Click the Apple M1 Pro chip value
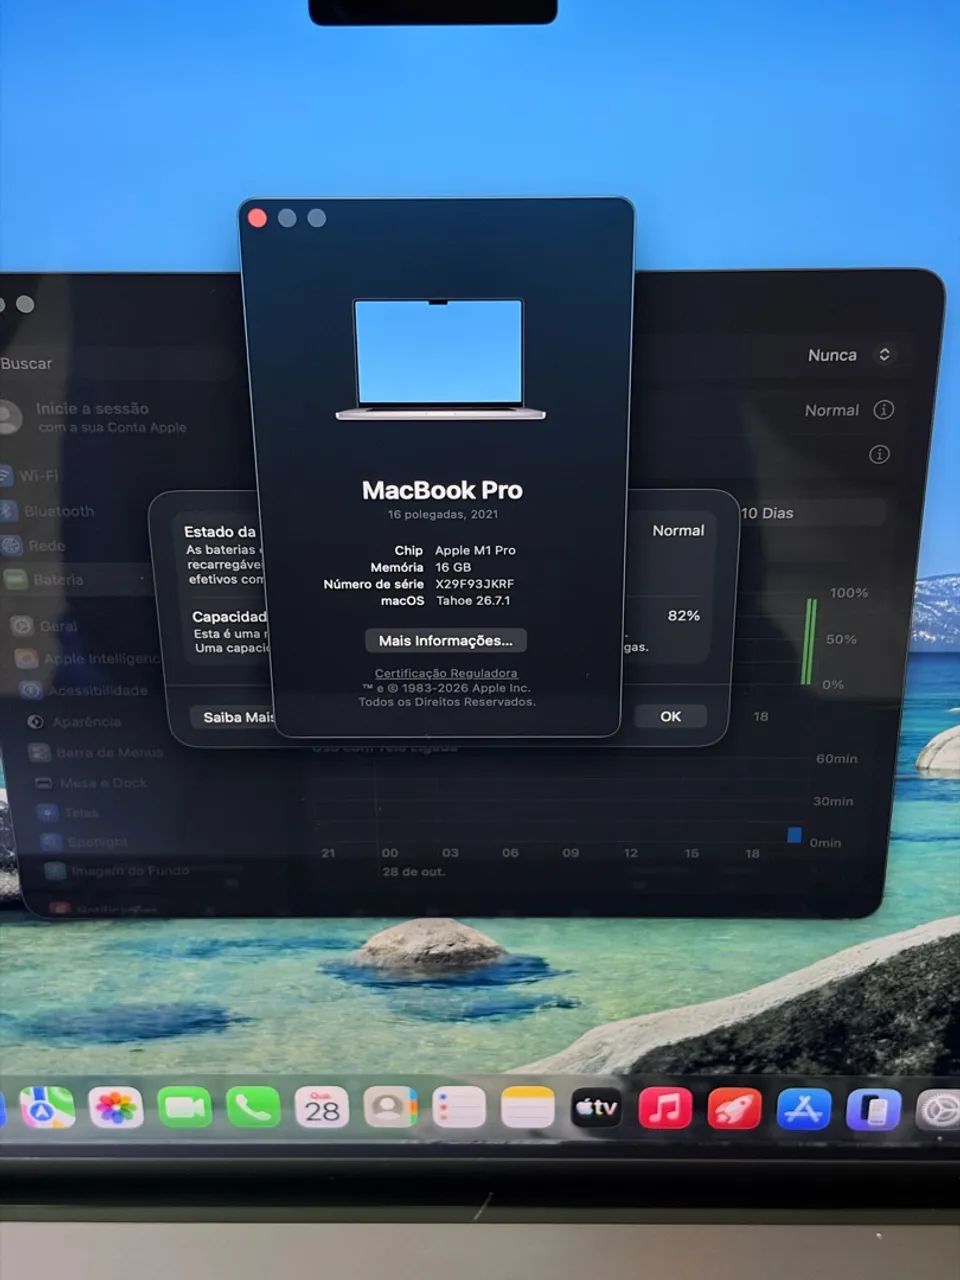 click(x=475, y=550)
